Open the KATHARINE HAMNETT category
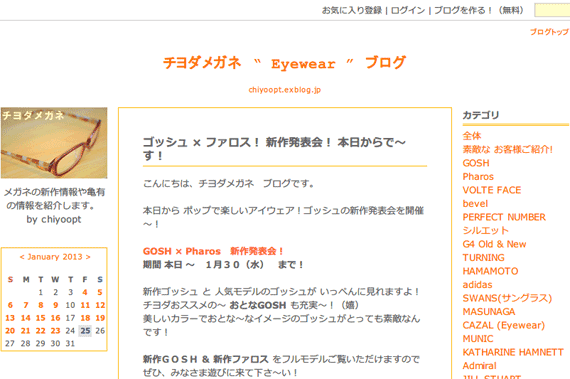Viewport: 570px width, 379px height. (x=513, y=352)
